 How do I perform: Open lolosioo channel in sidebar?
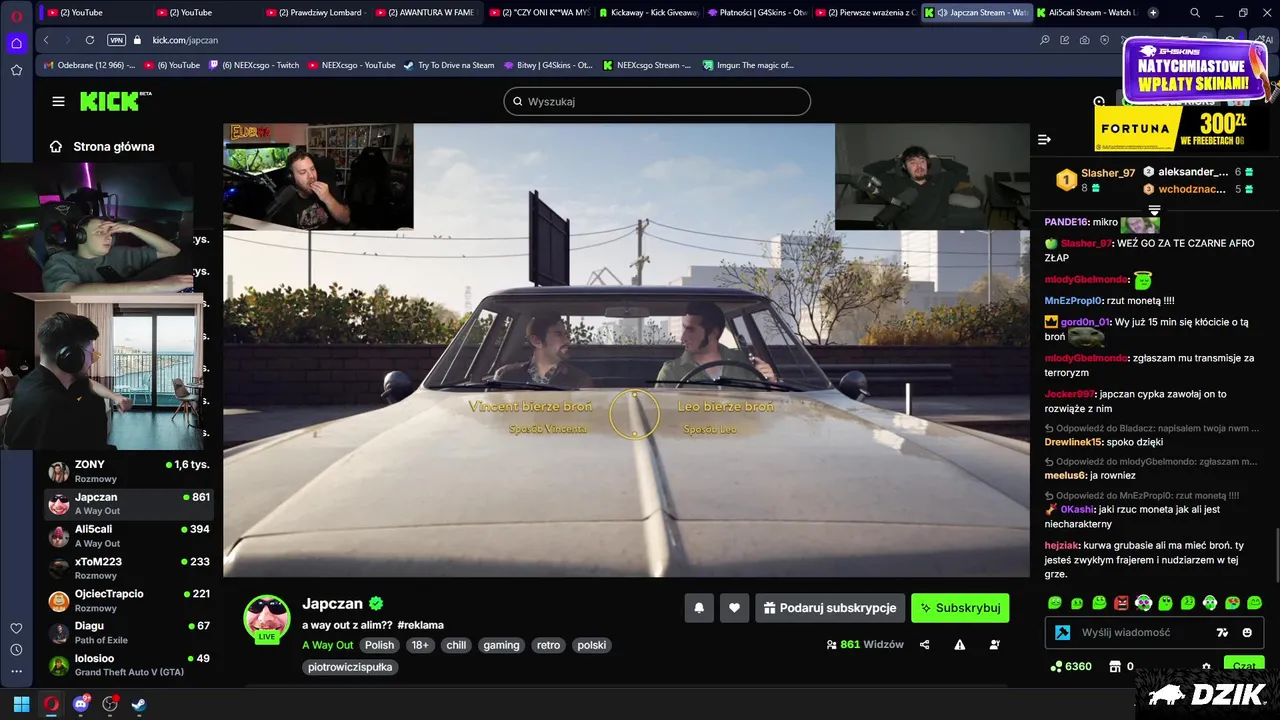tap(129, 665)
